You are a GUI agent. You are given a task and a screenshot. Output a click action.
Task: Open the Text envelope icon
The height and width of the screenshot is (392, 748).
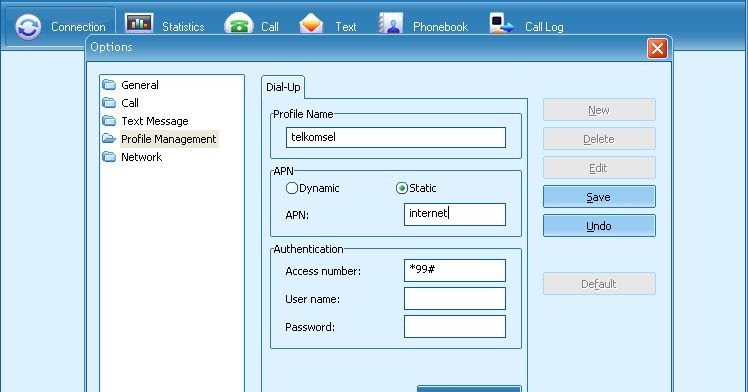pyautogui.click(x=311, y=24)
